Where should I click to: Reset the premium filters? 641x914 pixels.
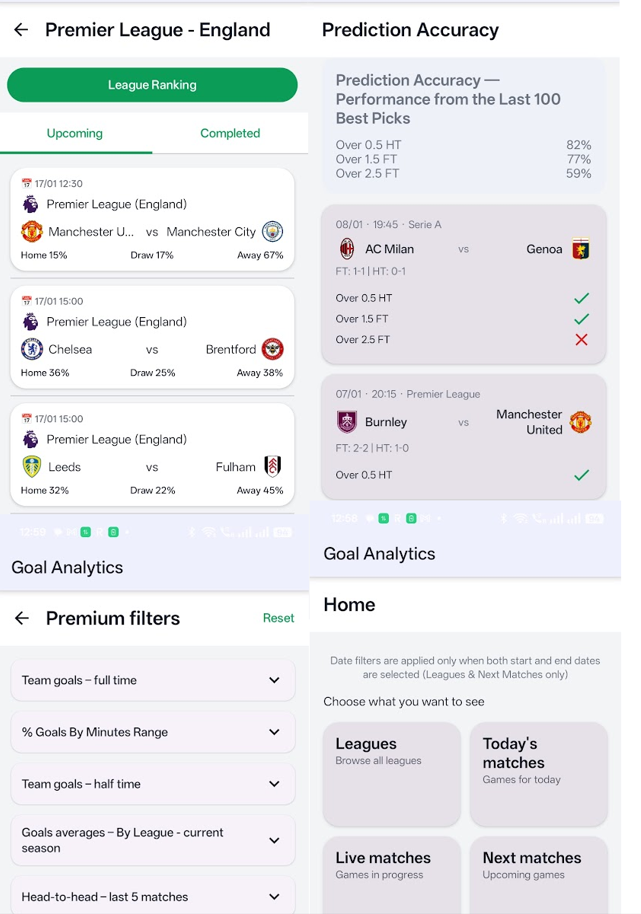click(278, 618)
